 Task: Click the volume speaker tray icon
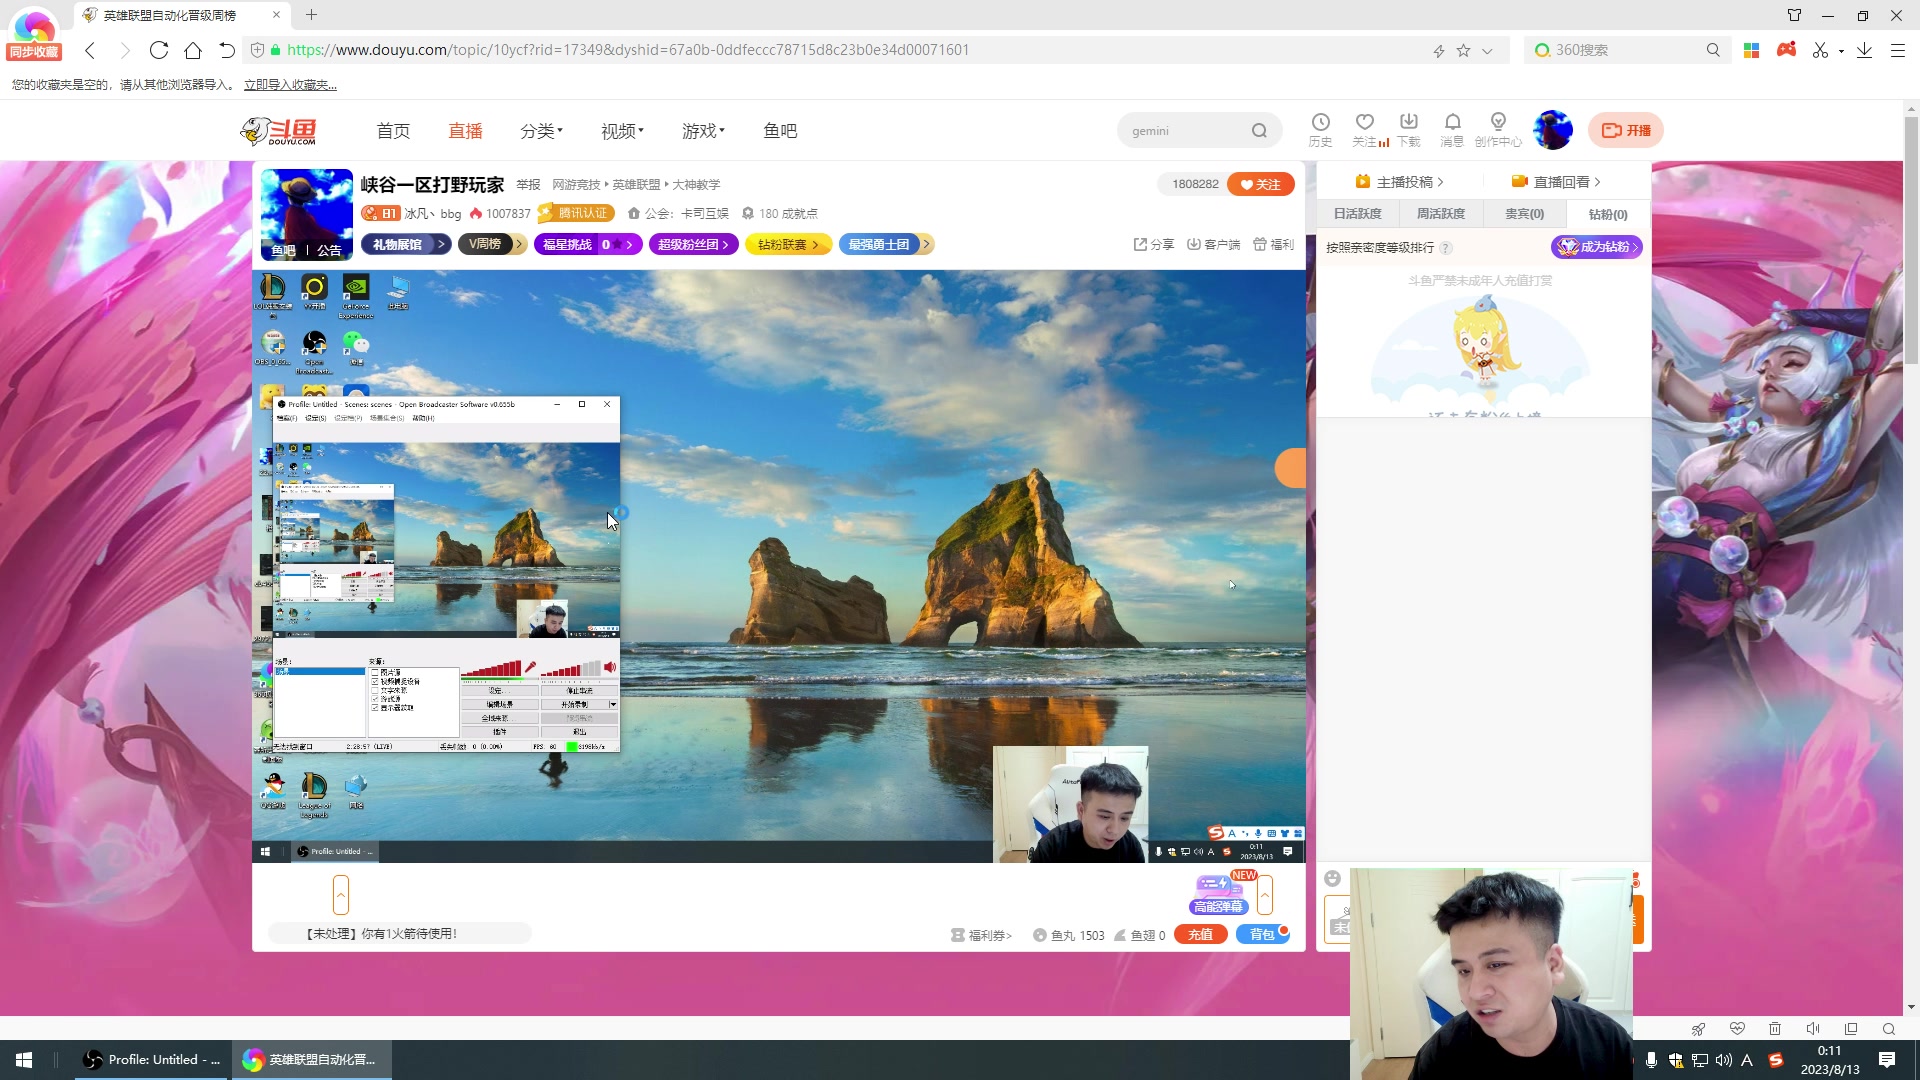click(x=1723, y=1060)
